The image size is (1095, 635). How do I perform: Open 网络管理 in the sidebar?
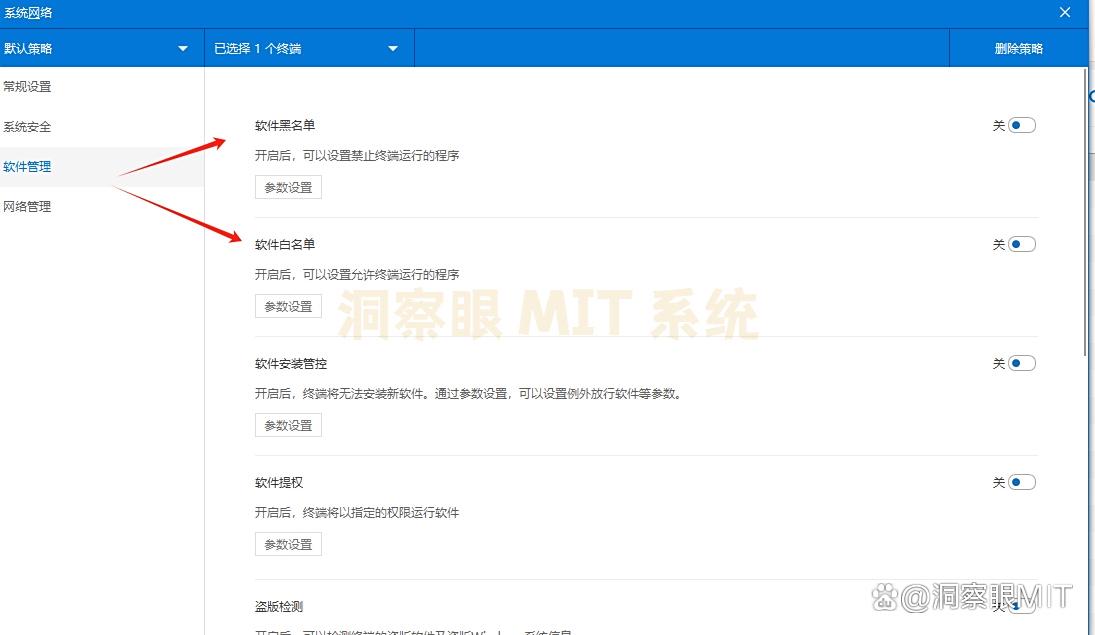(102, 207)
